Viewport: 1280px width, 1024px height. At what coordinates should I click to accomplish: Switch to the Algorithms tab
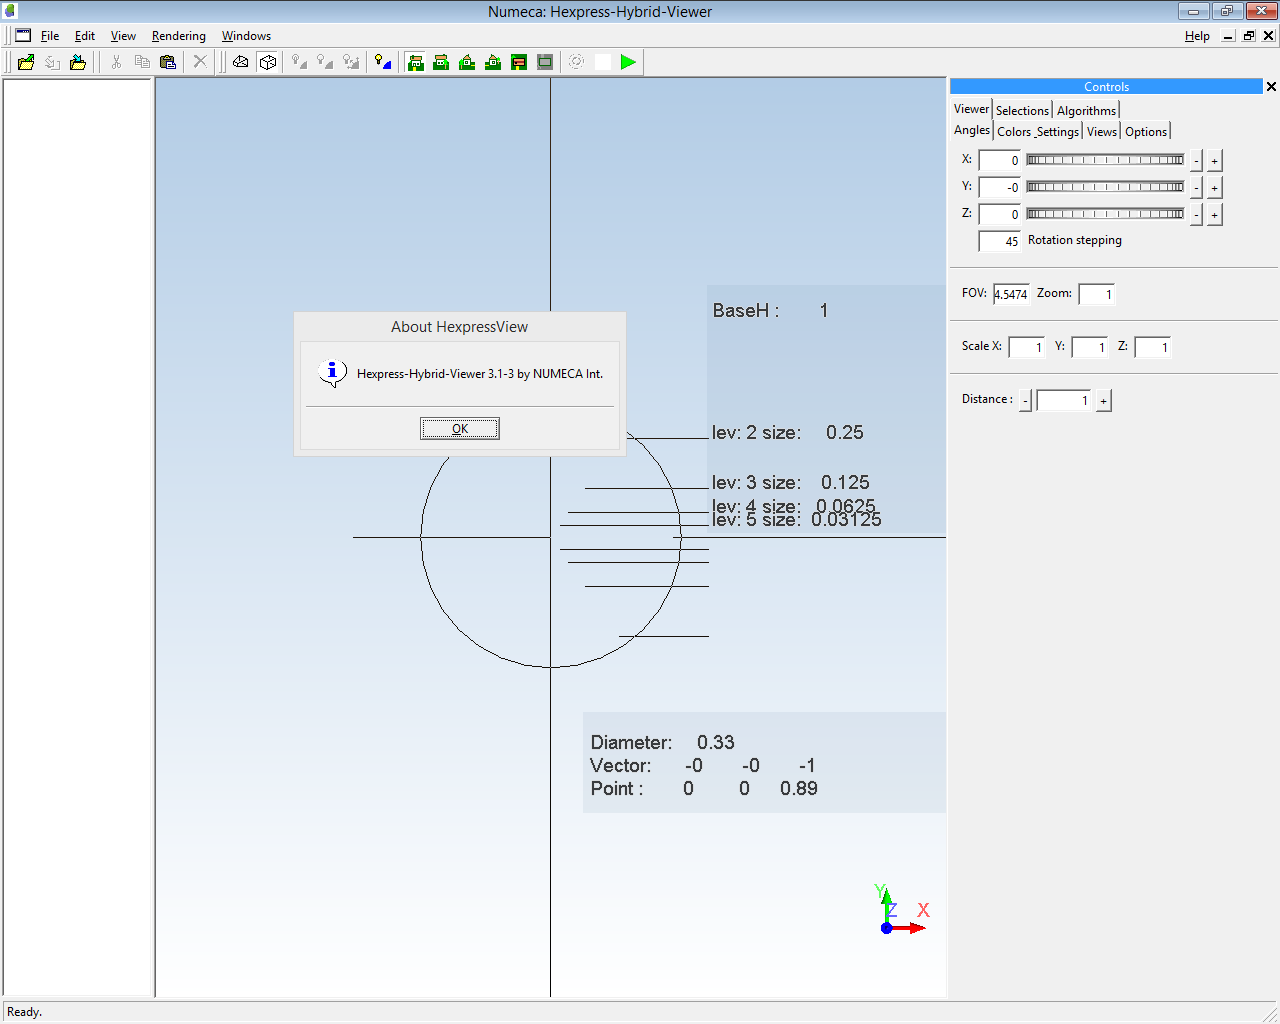1086,111
